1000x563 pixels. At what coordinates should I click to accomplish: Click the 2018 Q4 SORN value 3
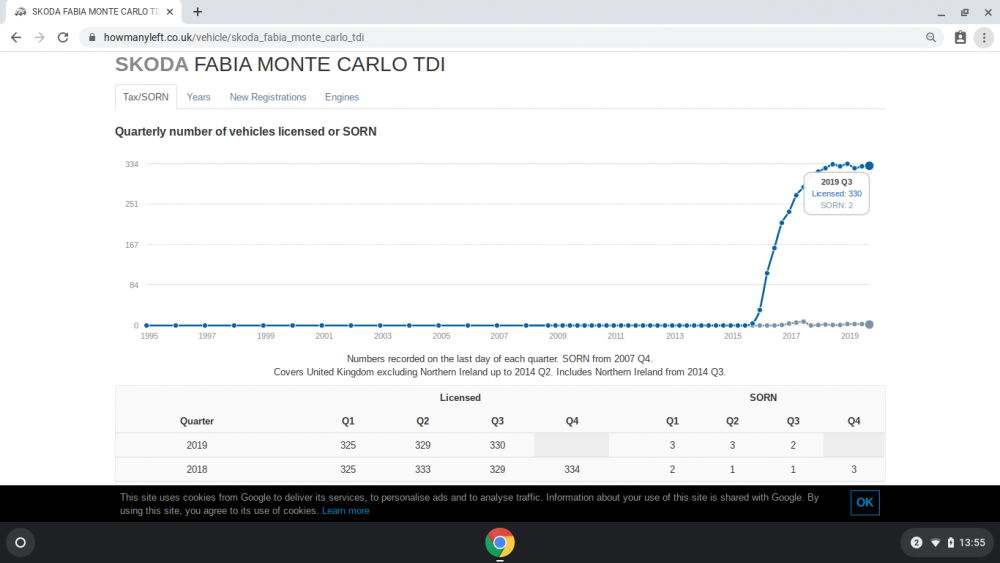[854, 469]
